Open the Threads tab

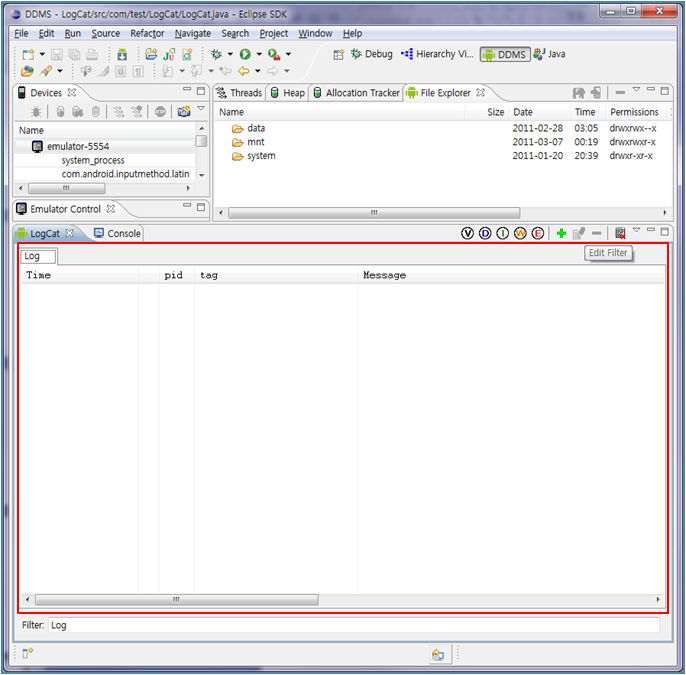pos(240,93)
